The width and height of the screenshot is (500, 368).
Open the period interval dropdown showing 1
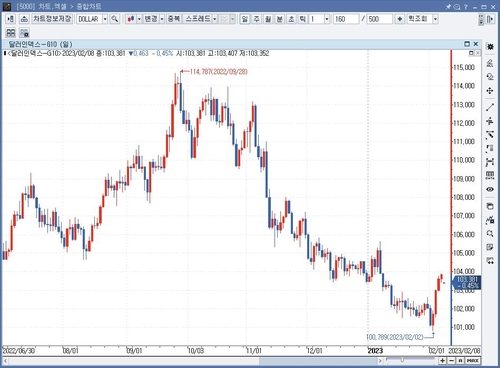(327, 19)
